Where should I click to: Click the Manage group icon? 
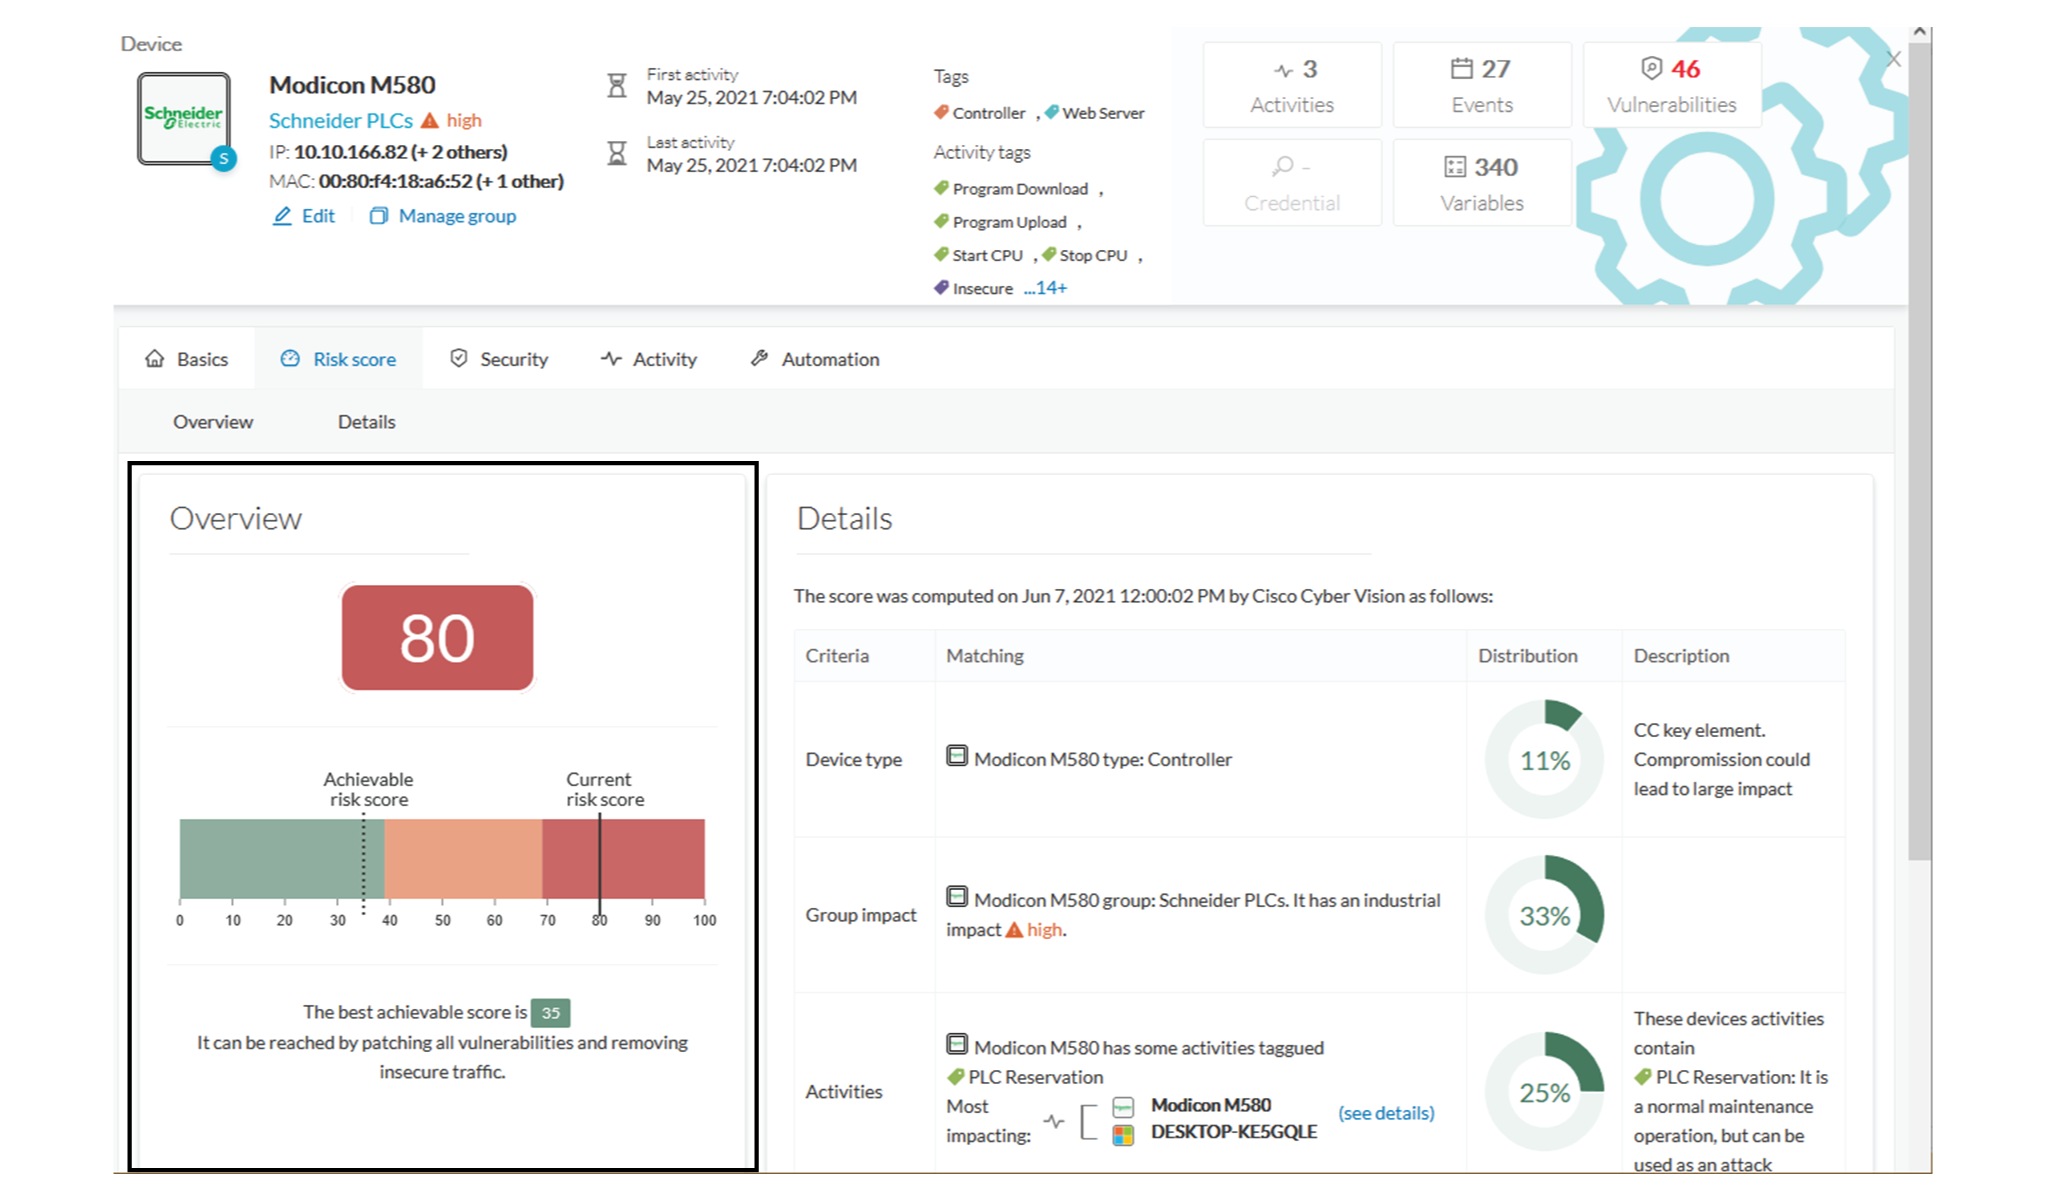click(378, 216)
